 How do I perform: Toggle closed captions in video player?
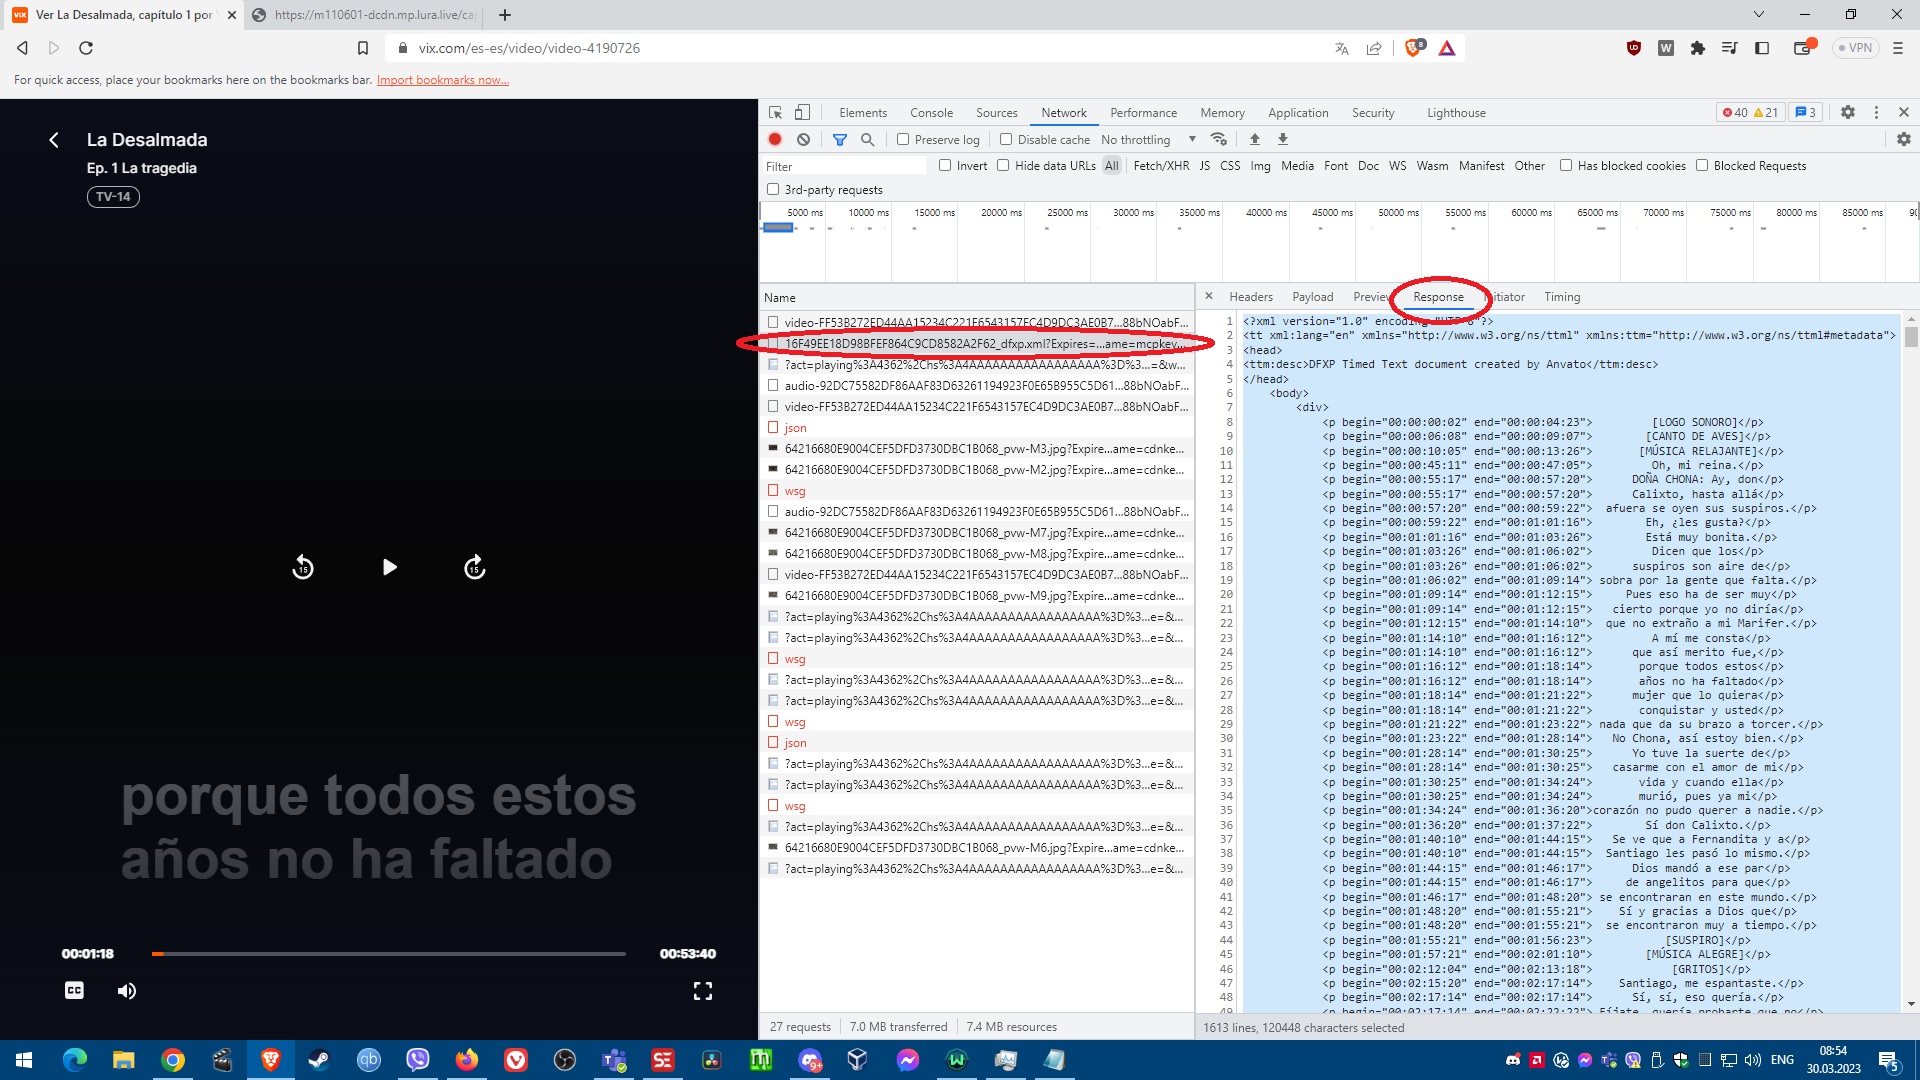pyautogui.click(x=74, y=991)
